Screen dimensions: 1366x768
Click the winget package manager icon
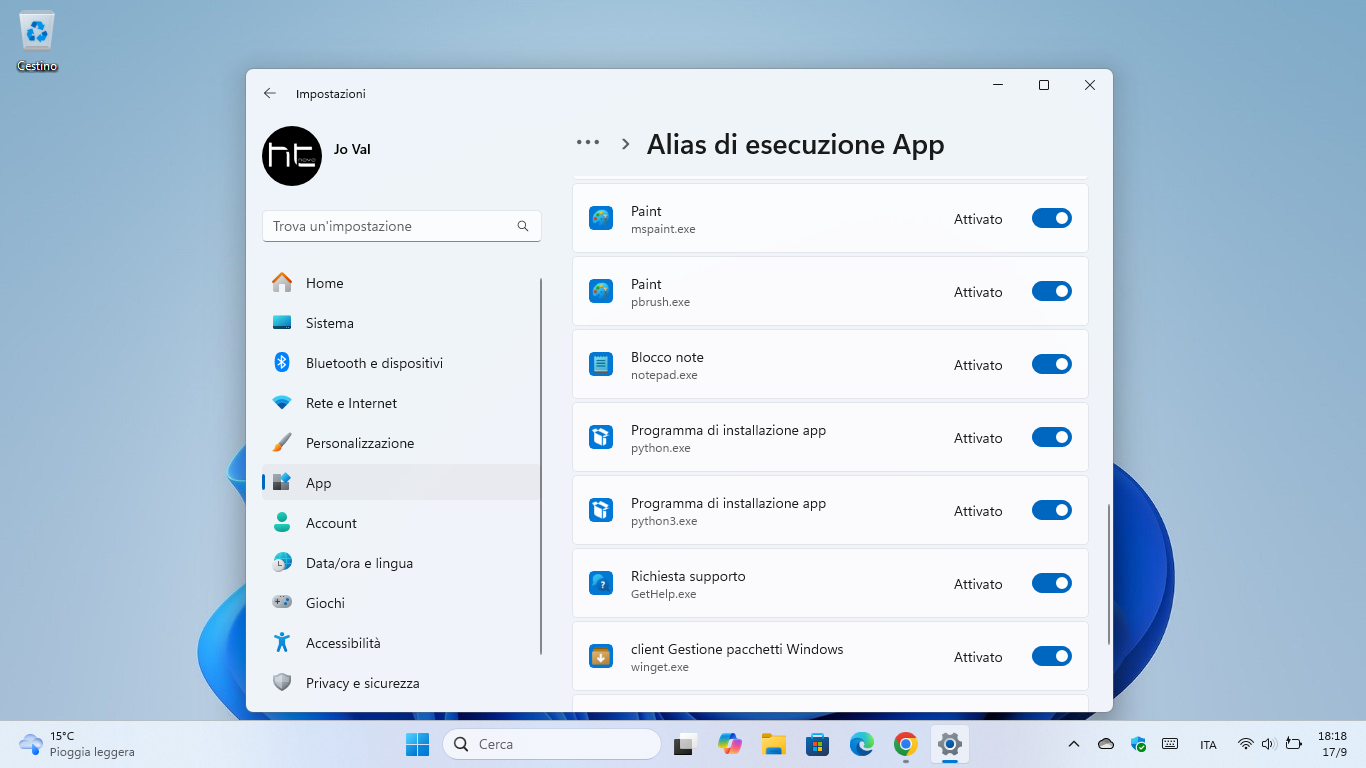pos(601,656)
